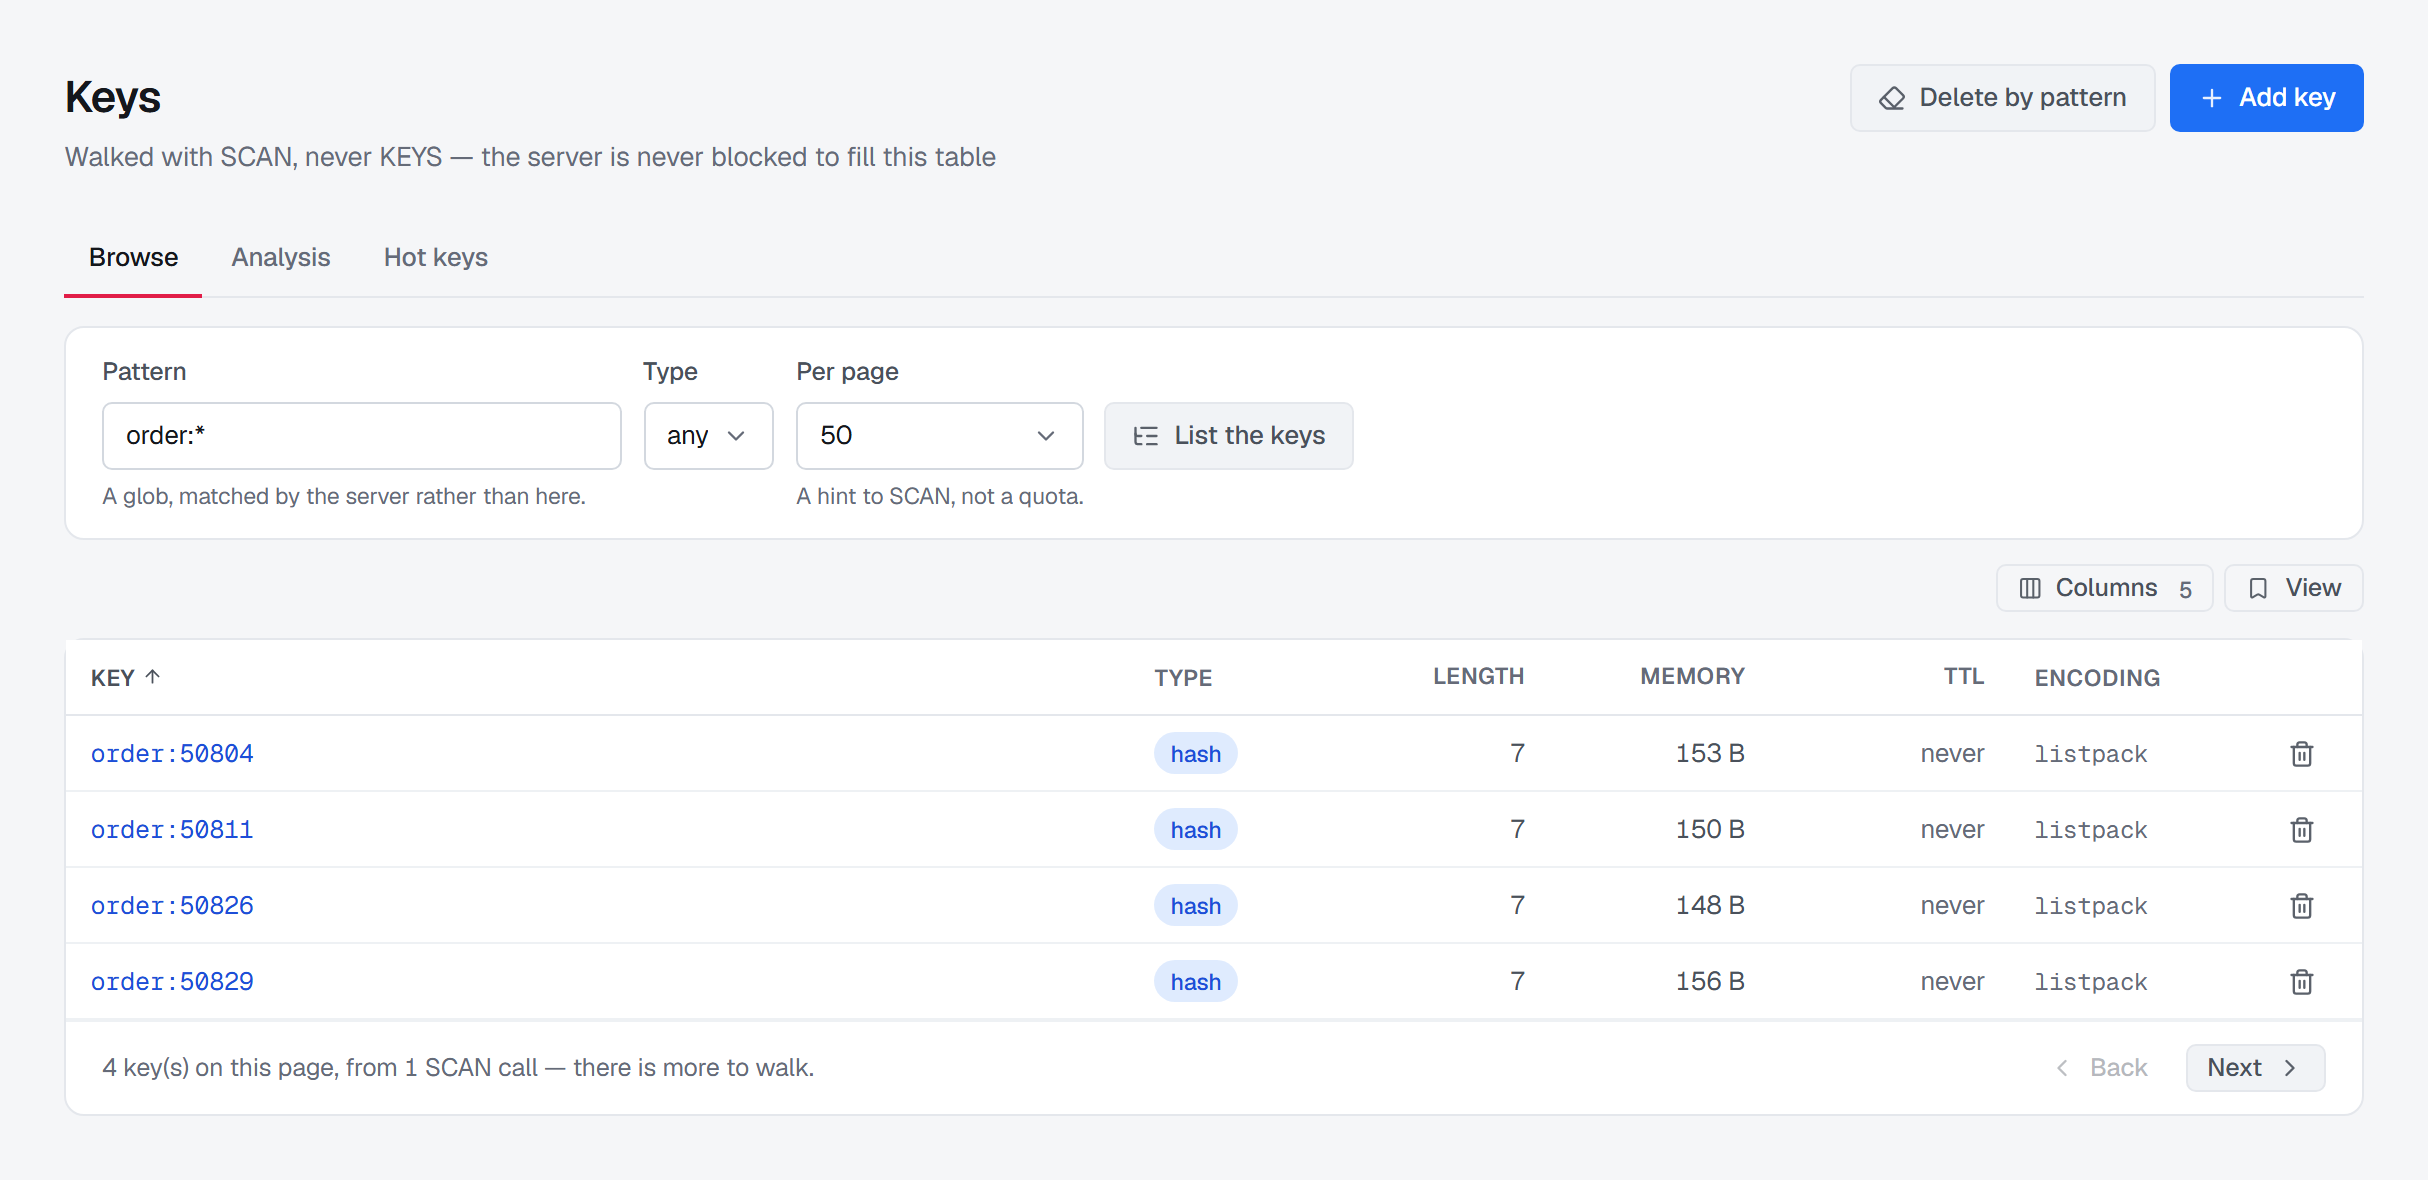2428x1180 pixels.
Task: Click the 153 B memory value
Action: (x=1710, y=753)
